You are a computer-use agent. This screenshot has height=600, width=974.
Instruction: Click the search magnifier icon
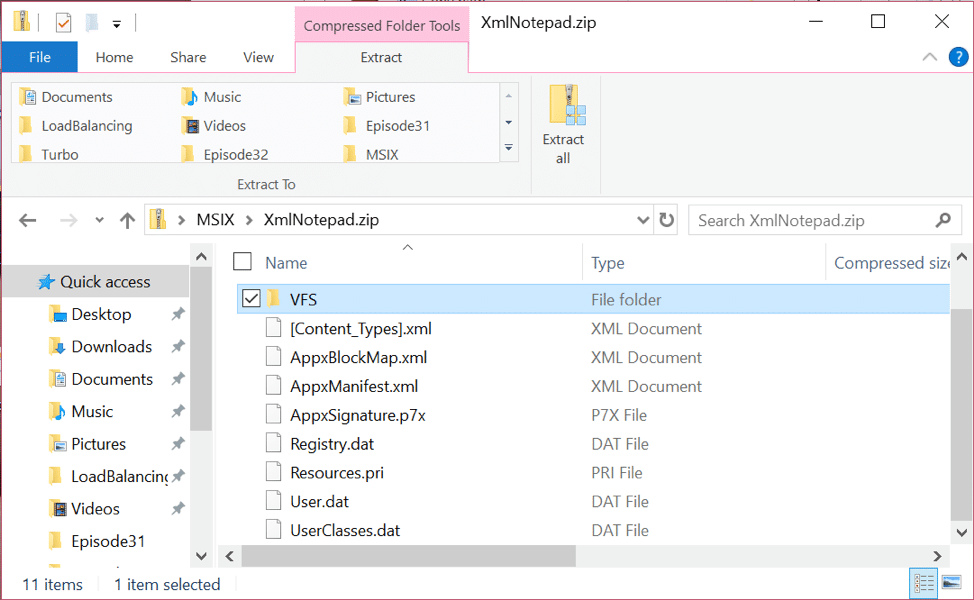tap(943, 220)
